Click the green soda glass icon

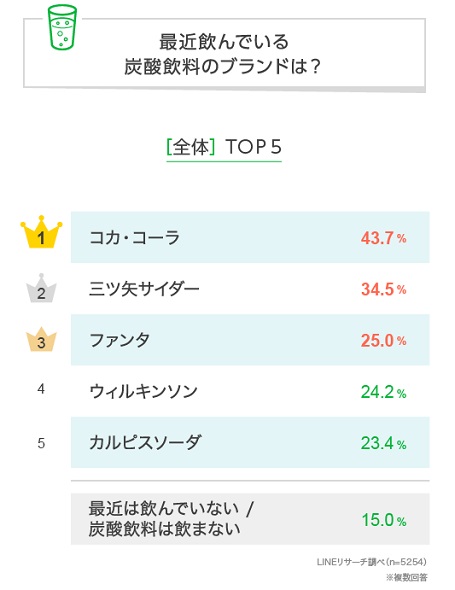pos(62,27)
